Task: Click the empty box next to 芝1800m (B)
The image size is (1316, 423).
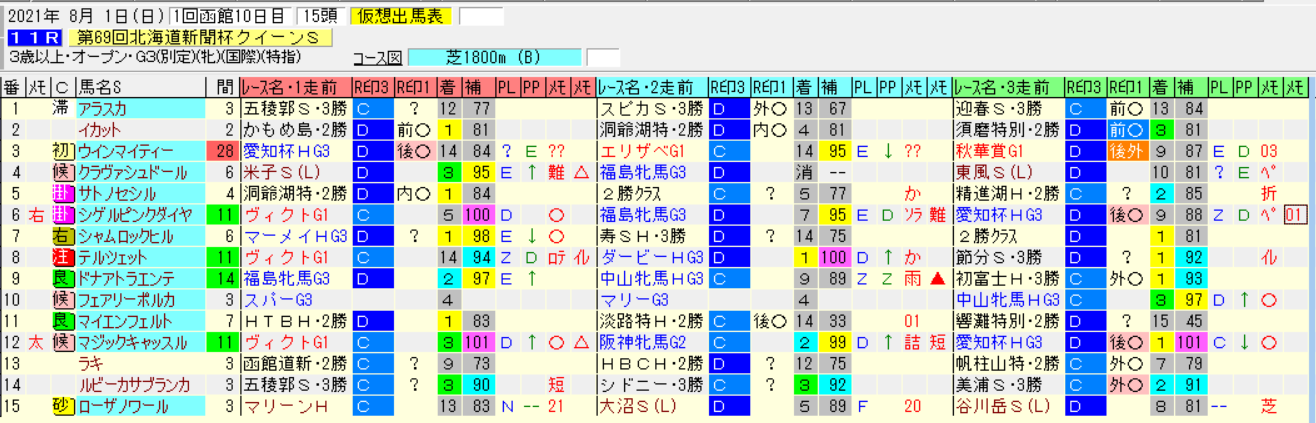Action: click(x=603, y=57)
